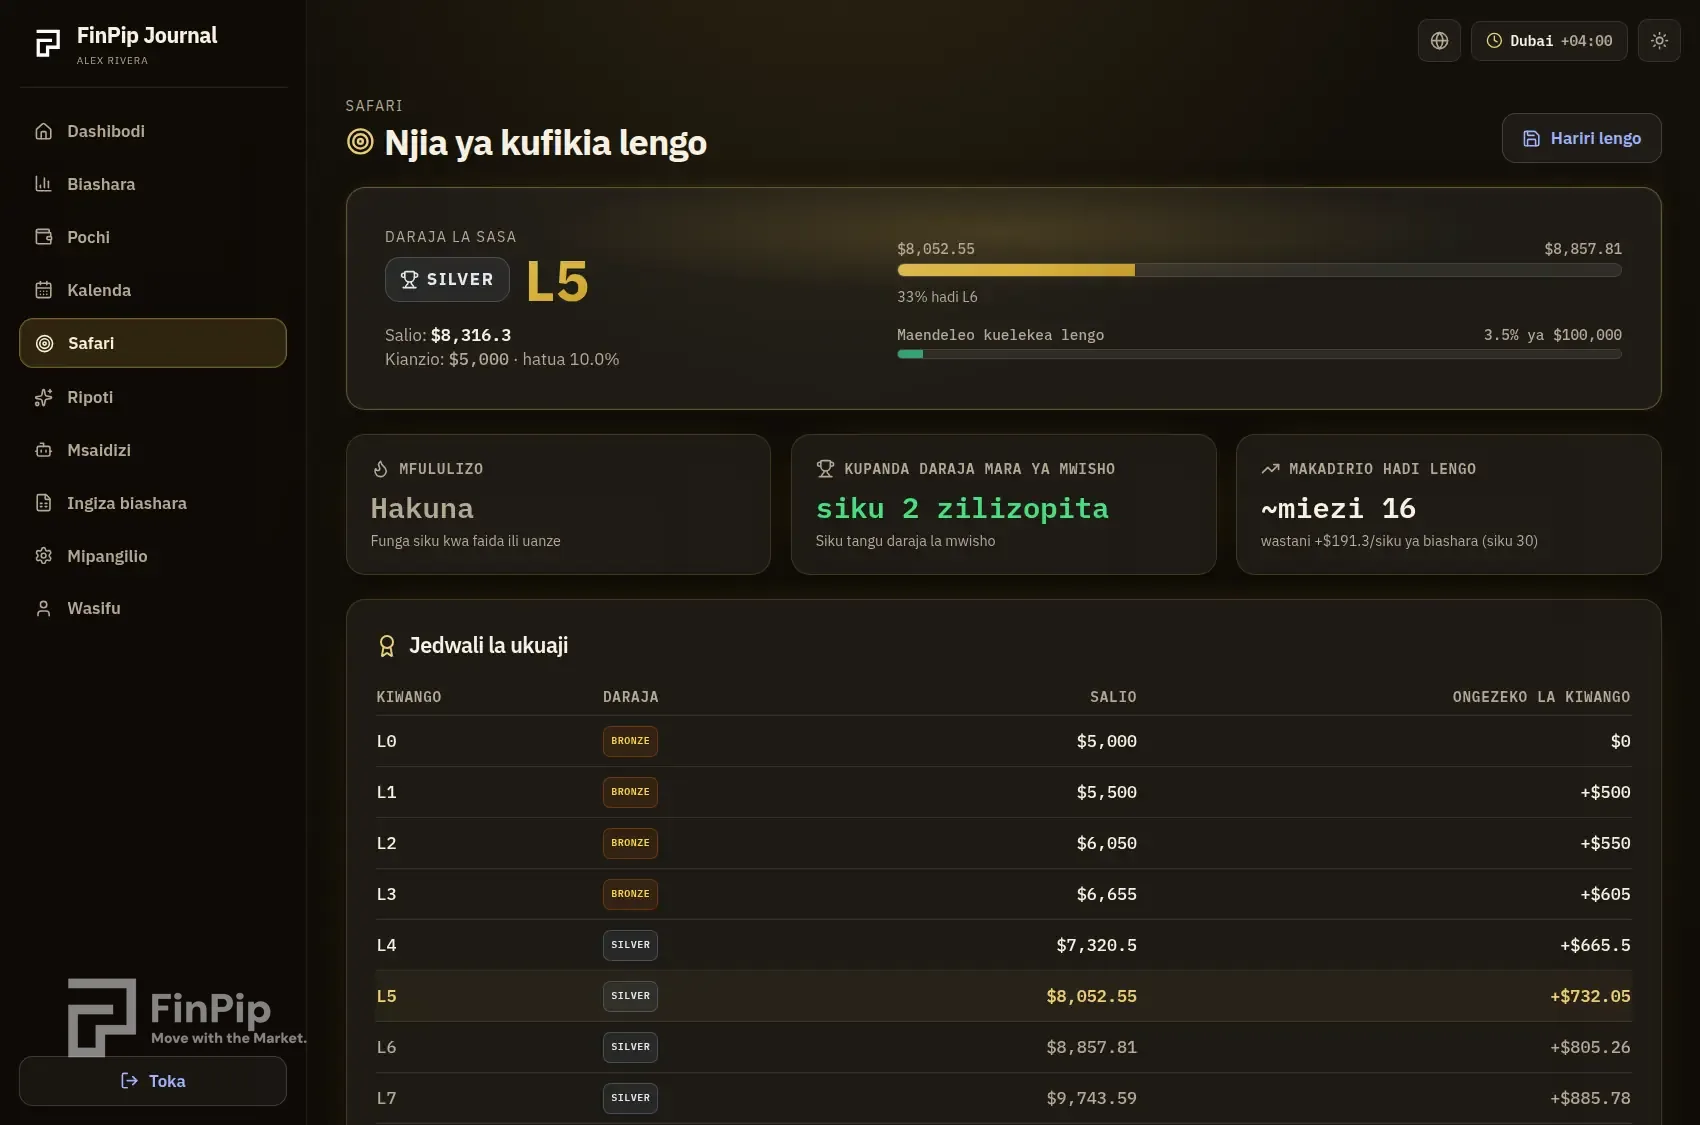Click the Safari target icon in sidebar
The height and width of the screenshot is (1125, 1700).
pyautogui.click(x=44, y=344)
